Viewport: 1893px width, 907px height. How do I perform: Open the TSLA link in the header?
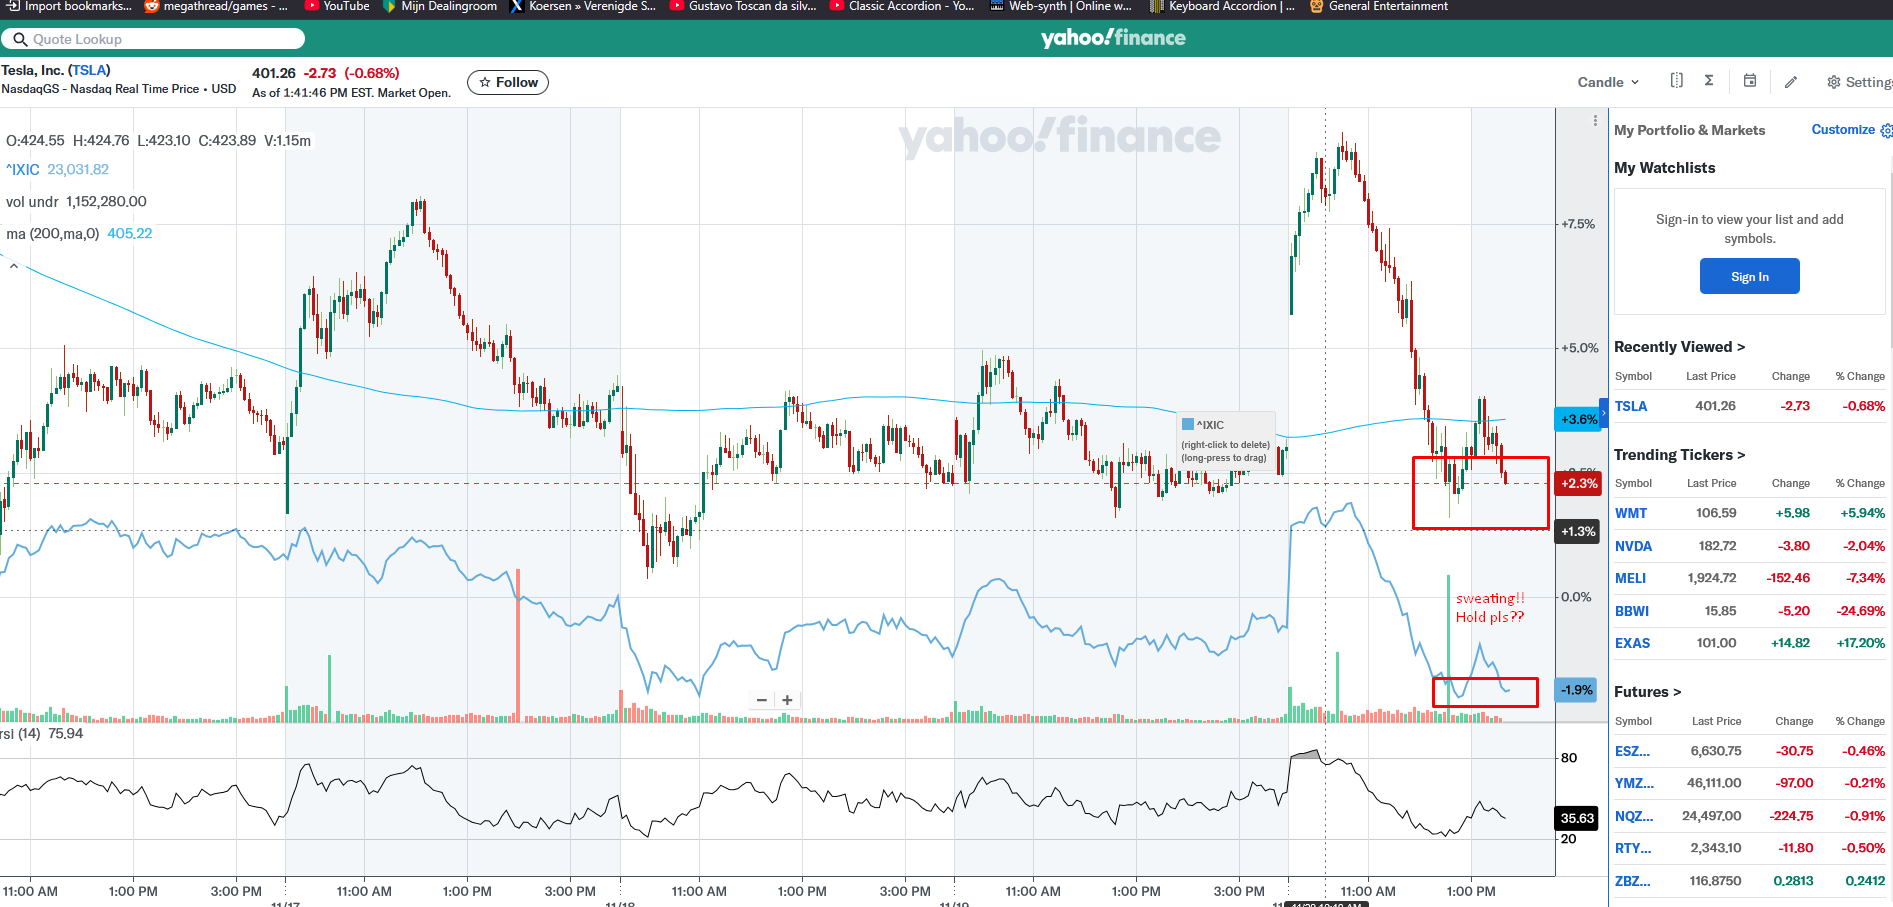89,70
